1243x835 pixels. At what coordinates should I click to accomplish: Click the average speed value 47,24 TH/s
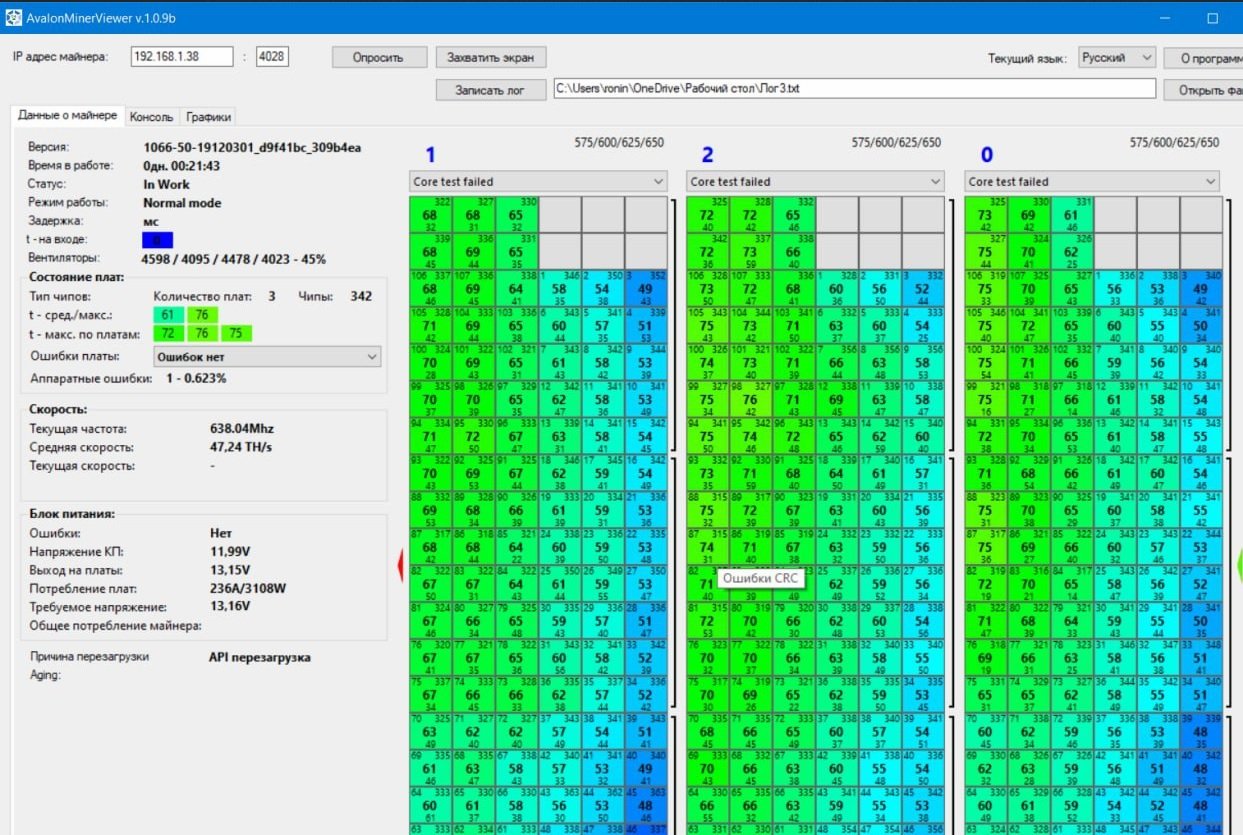(240, 447)
